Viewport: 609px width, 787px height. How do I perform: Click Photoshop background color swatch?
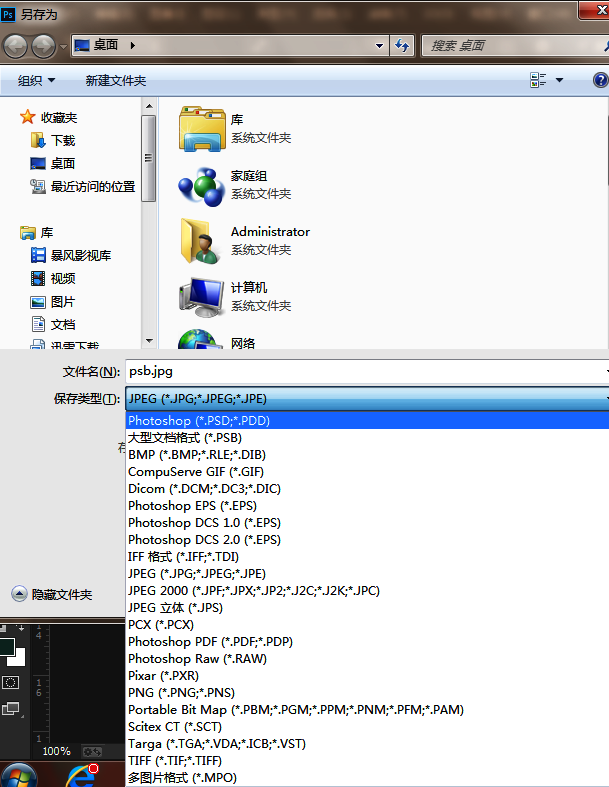coord(19,658)
